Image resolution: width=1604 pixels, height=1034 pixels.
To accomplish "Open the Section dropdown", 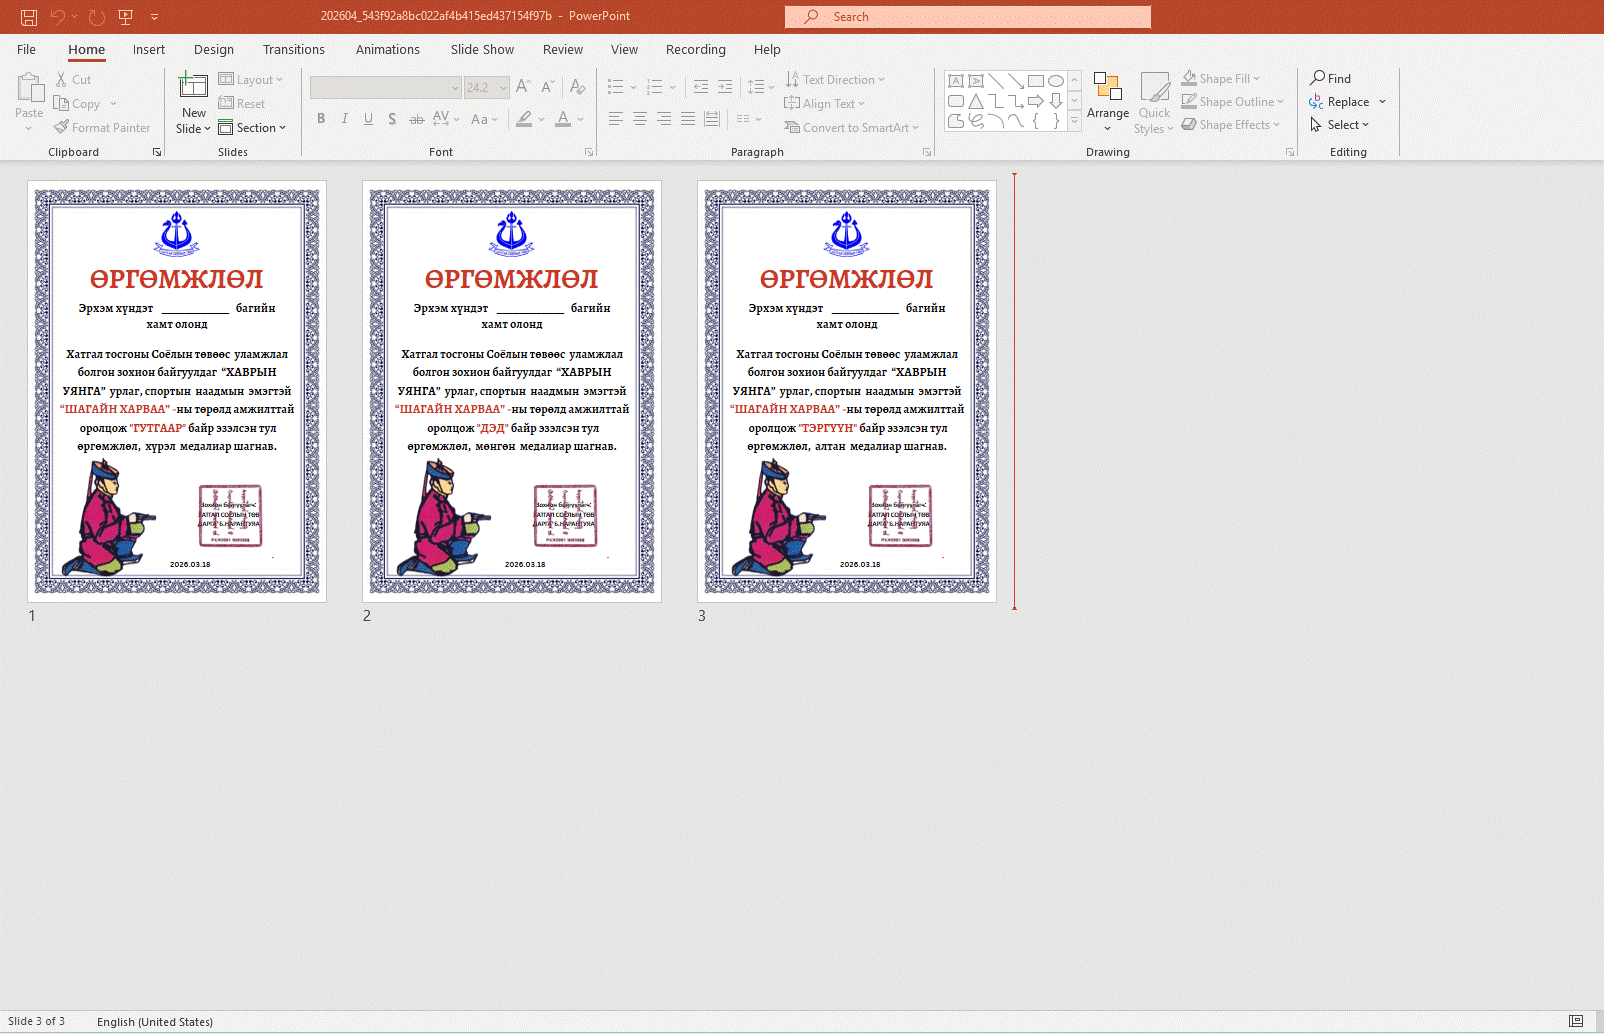I will click(252, 128).
